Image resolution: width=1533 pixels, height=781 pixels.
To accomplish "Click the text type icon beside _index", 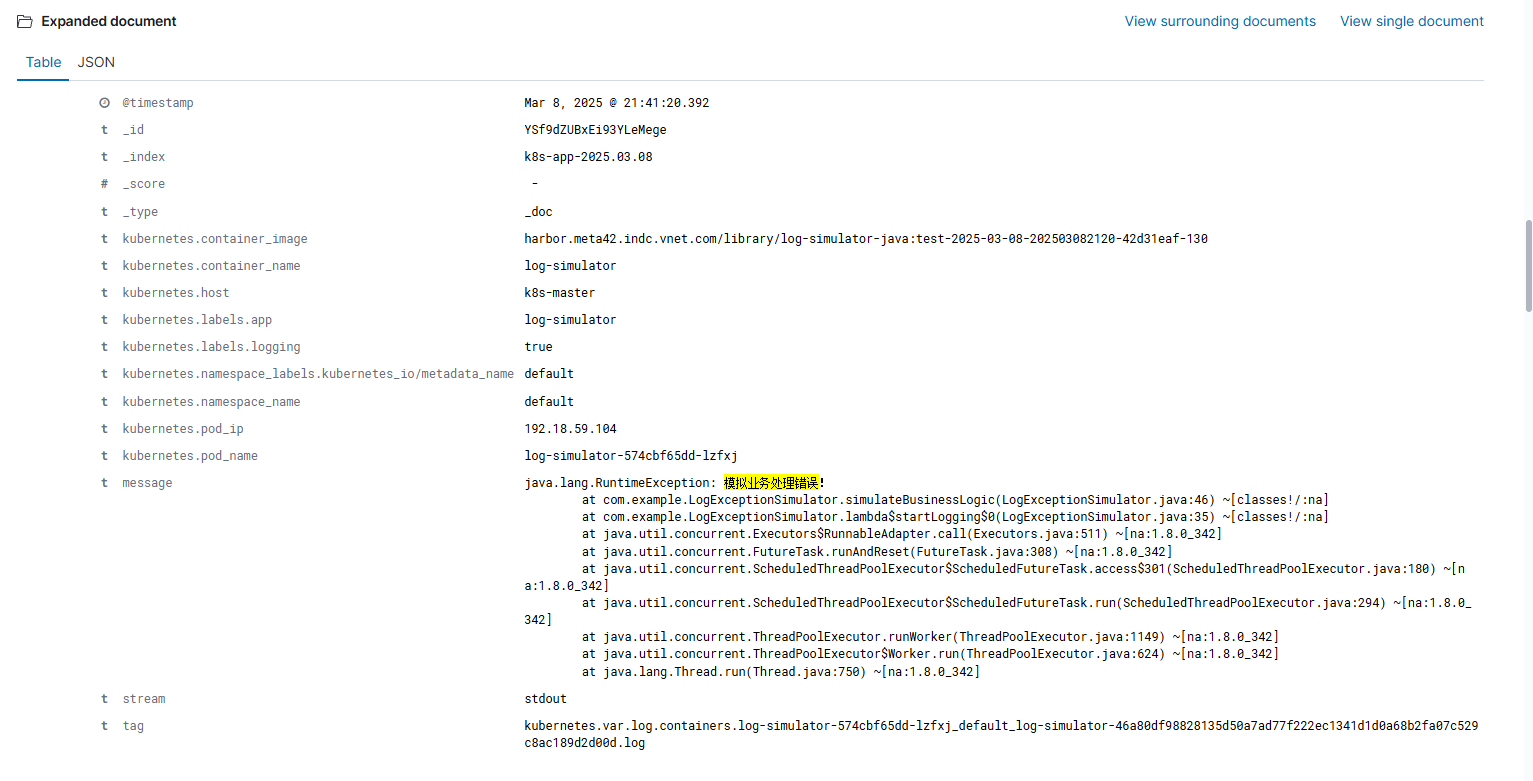I will click(104, 157).
